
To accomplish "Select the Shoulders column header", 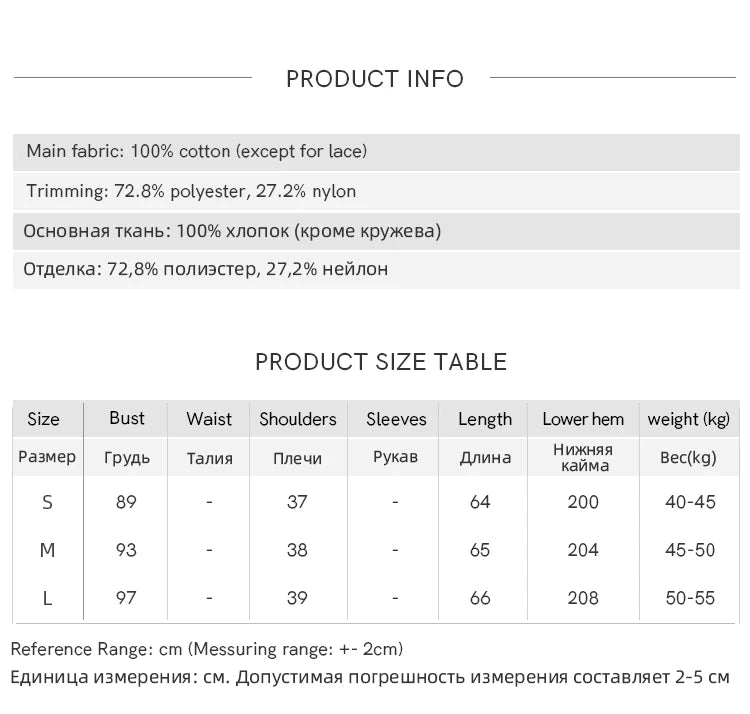I will (298, 419).
